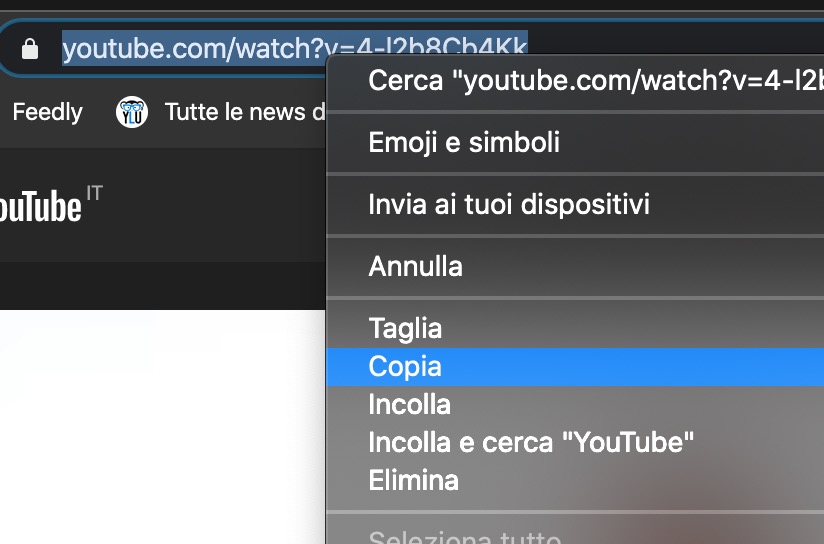The height and width of the screenshot is (544, 824).
Task: Select Copia to copy the URL
Action: point(405,367)
